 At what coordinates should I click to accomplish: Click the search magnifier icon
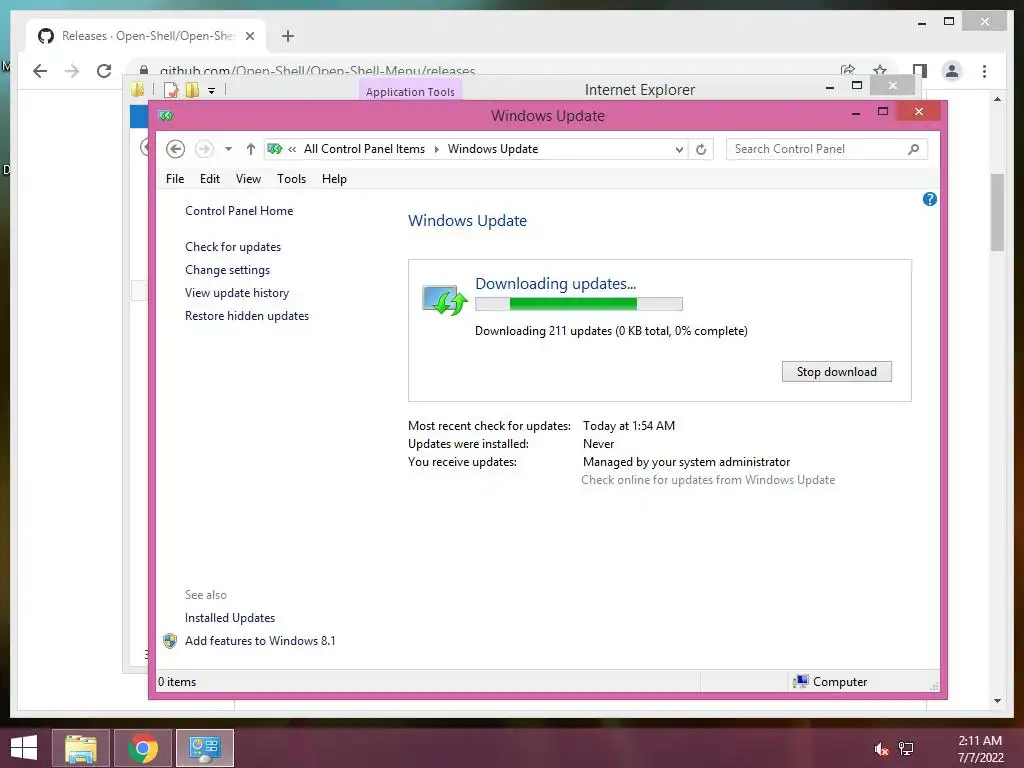pyautogui.click(x=914, y=149)
